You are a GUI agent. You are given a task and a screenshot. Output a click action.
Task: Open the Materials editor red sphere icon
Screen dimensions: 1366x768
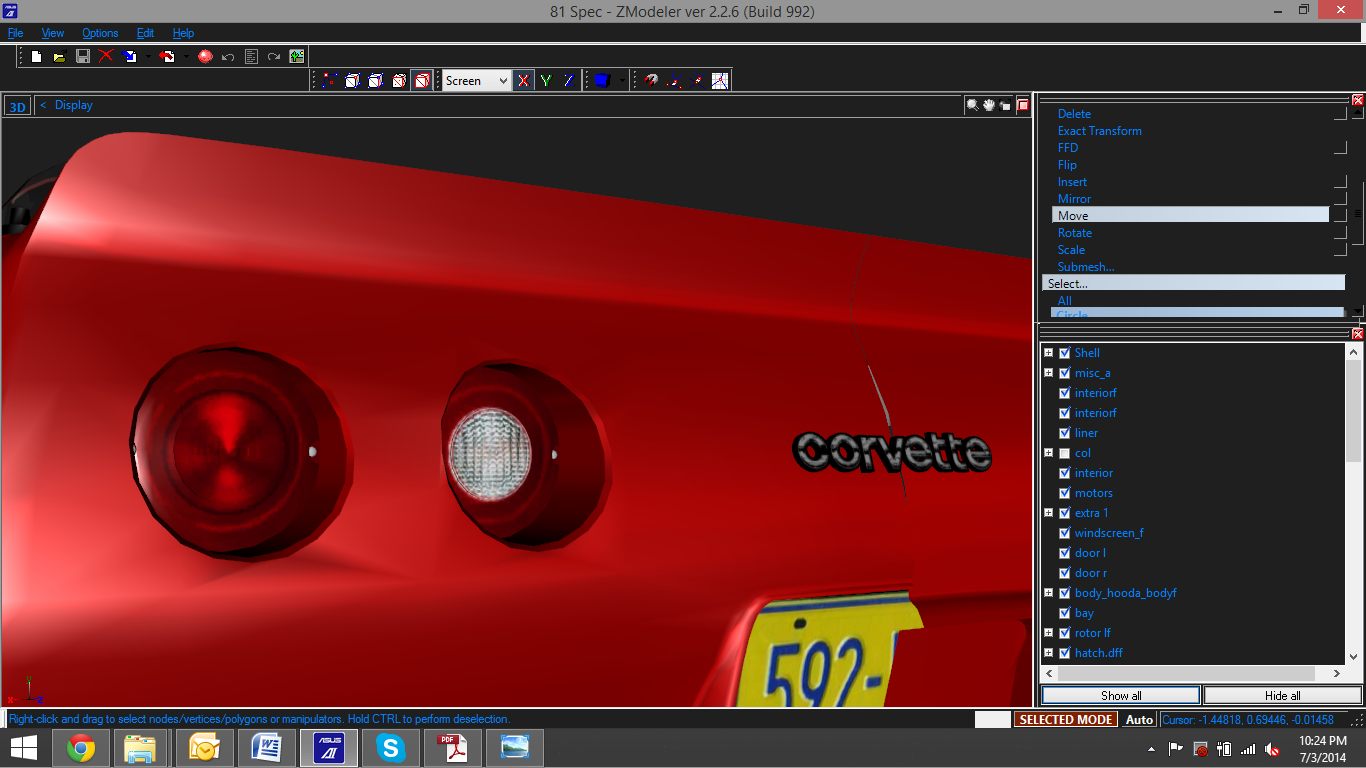tap(205, 56)
